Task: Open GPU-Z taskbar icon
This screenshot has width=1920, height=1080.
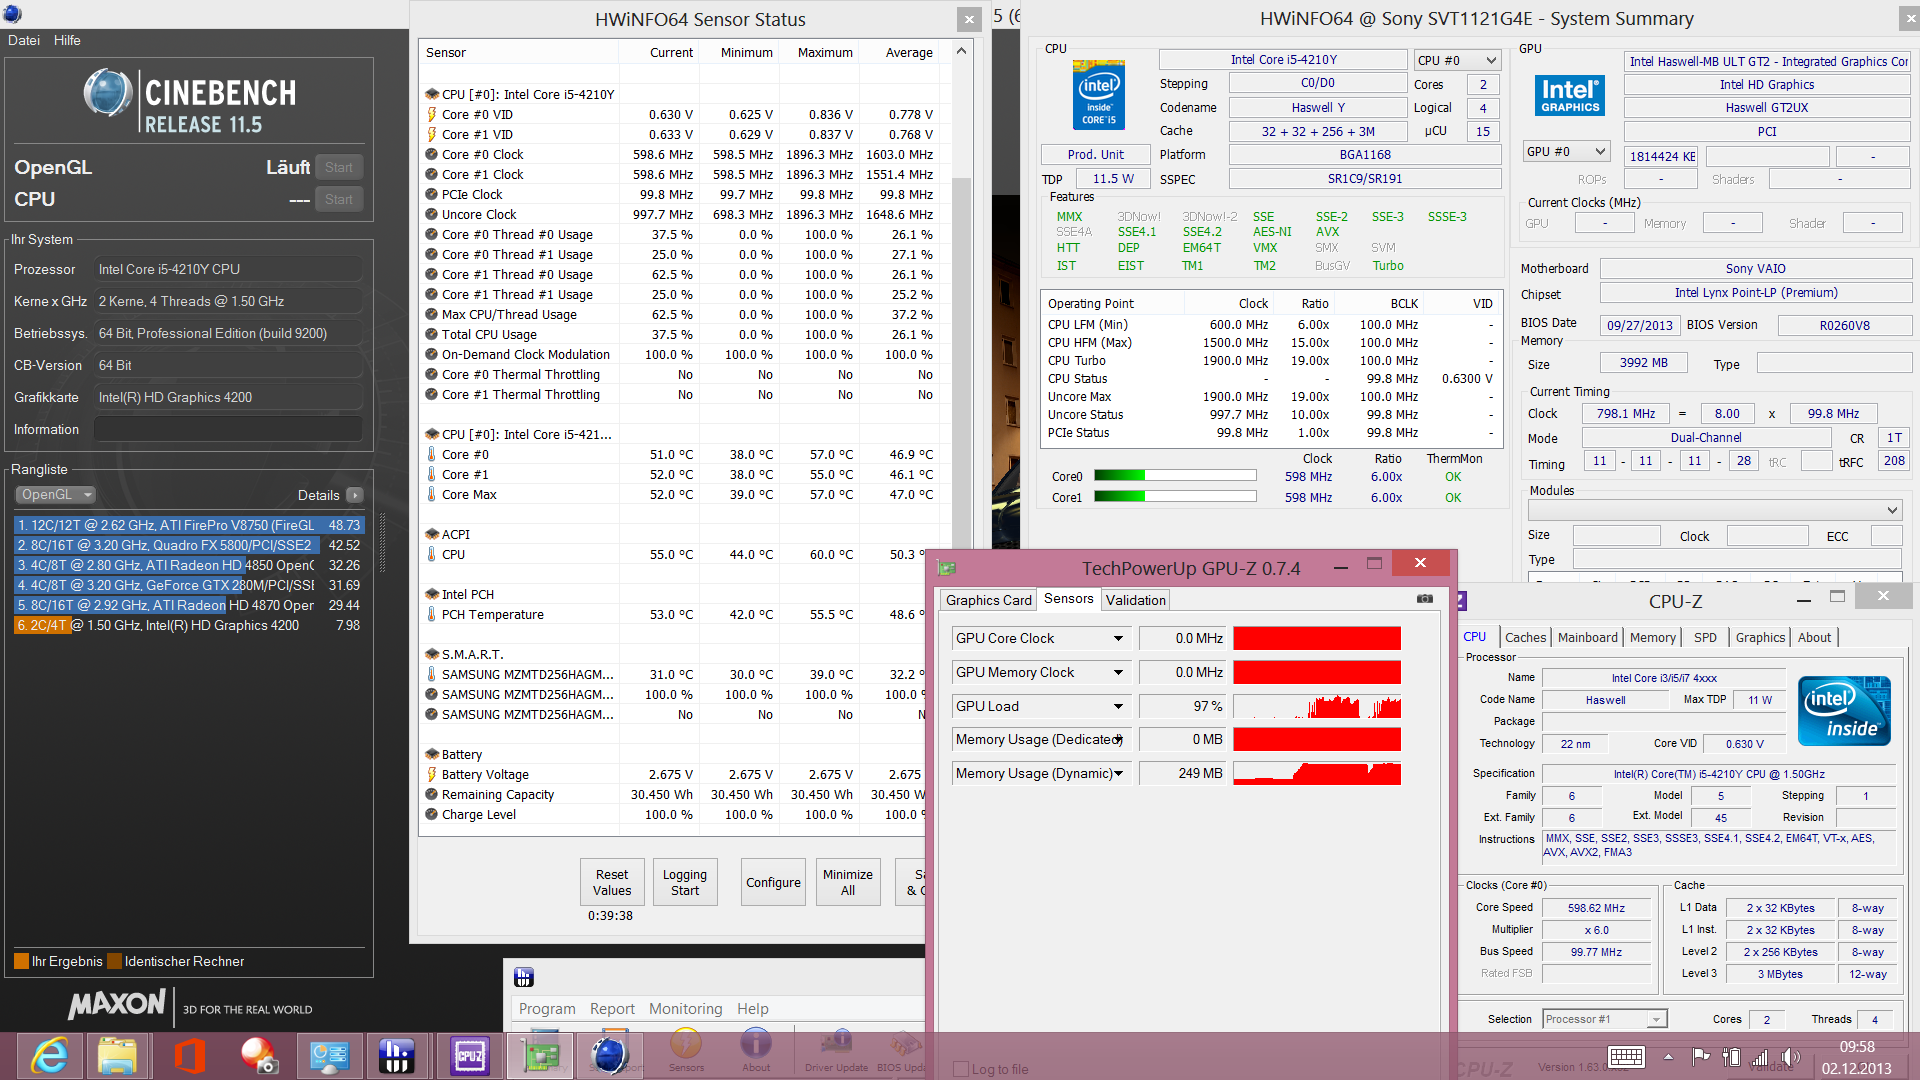Action: (541, 1055)
